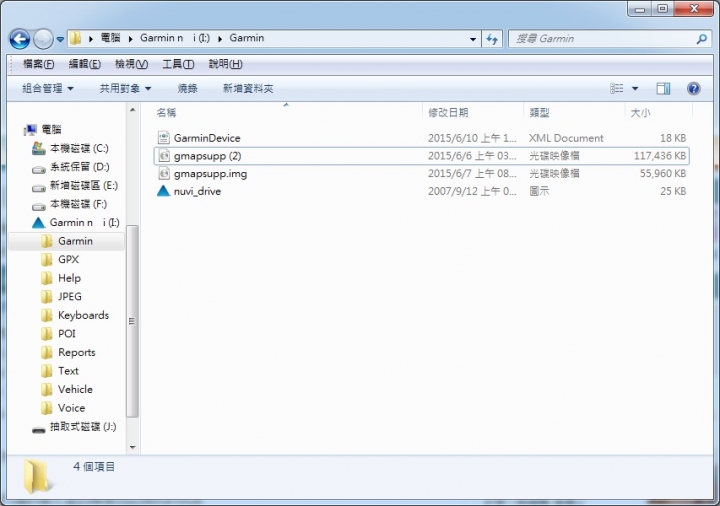The width and height of the screenshot is (720, 506).
Task: Click the nuvi_drive file name
Action: tap(197, 191)
